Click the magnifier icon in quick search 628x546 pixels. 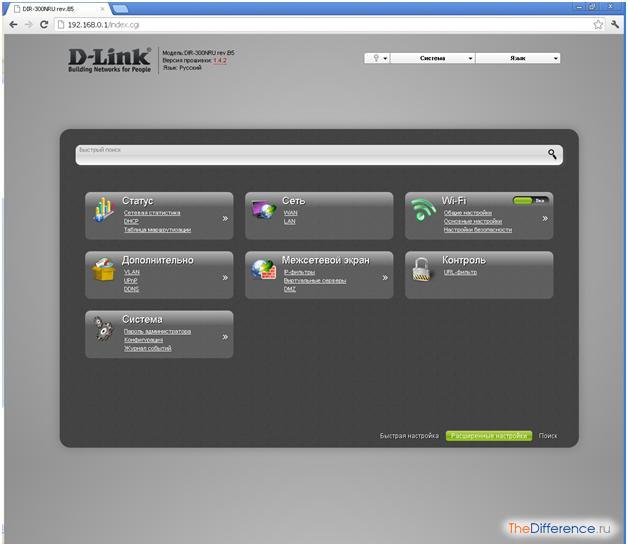click(552, 154)
